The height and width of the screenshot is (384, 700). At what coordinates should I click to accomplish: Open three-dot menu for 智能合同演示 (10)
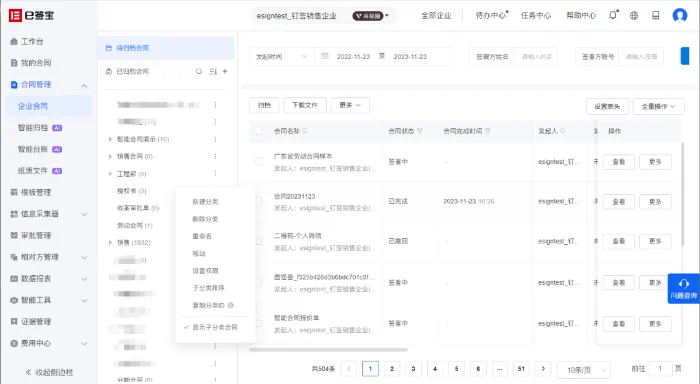click(215, 139)
